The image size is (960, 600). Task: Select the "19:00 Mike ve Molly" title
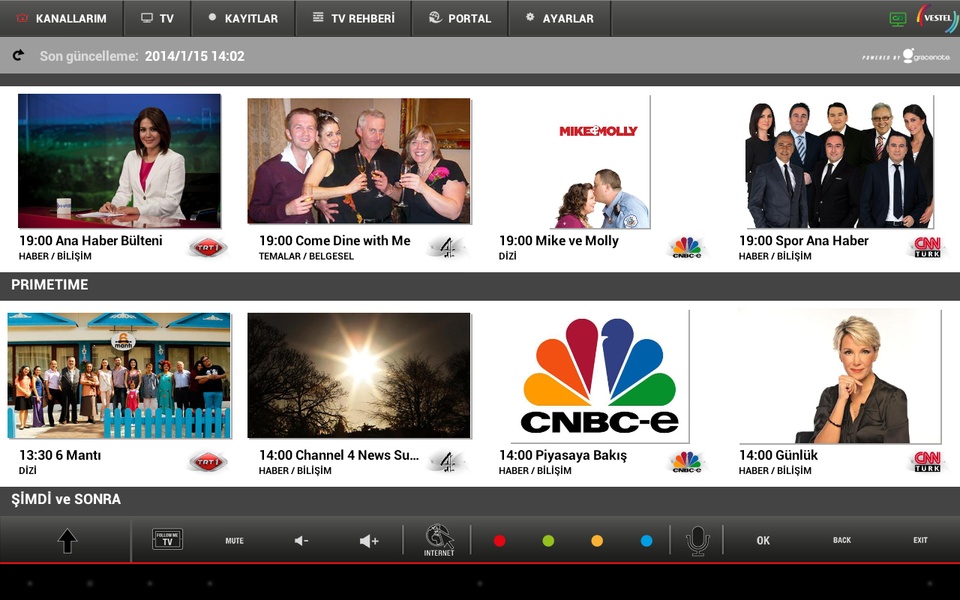558,241
